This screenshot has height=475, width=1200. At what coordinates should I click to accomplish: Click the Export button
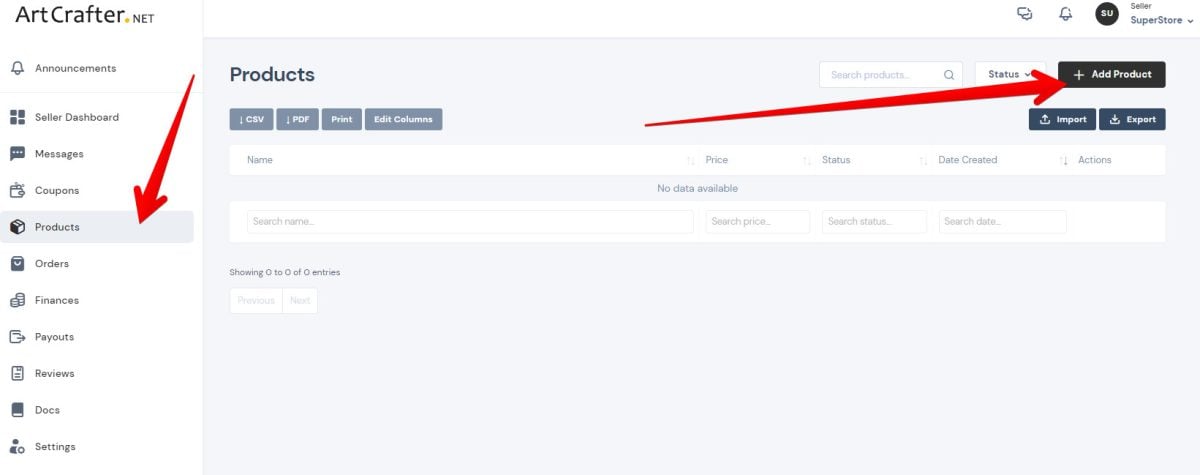1132,119
